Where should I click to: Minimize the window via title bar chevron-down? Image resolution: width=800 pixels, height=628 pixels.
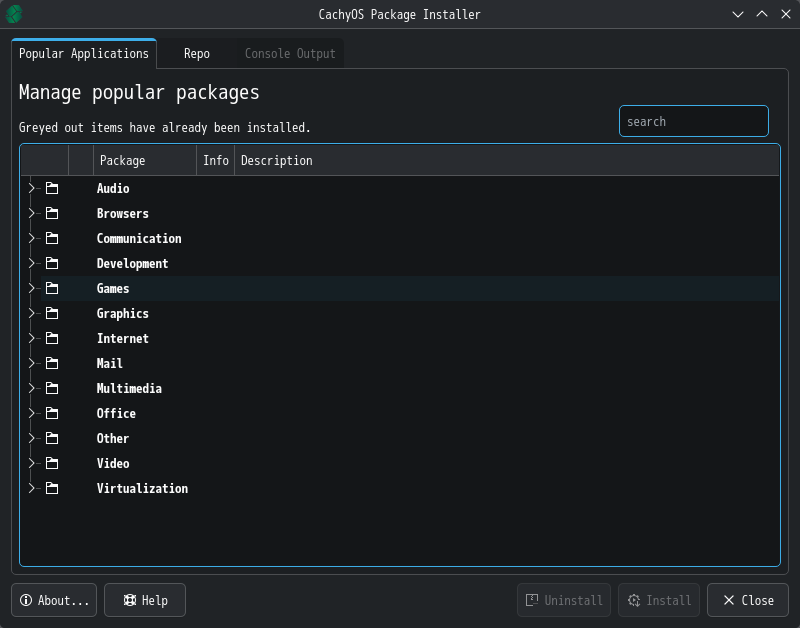pyautogui.click(x=738, y=14)
